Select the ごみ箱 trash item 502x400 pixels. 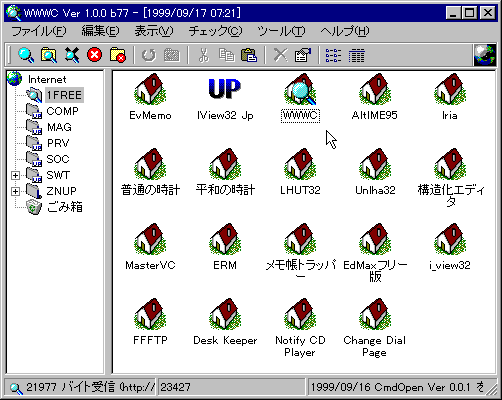65,207
